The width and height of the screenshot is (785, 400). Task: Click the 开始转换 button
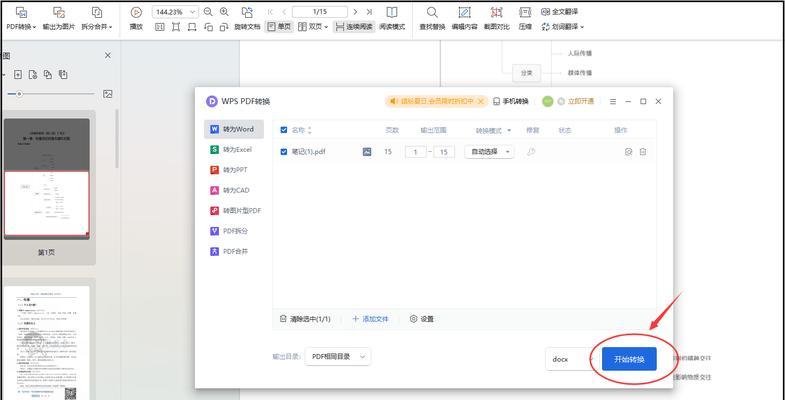629,359
